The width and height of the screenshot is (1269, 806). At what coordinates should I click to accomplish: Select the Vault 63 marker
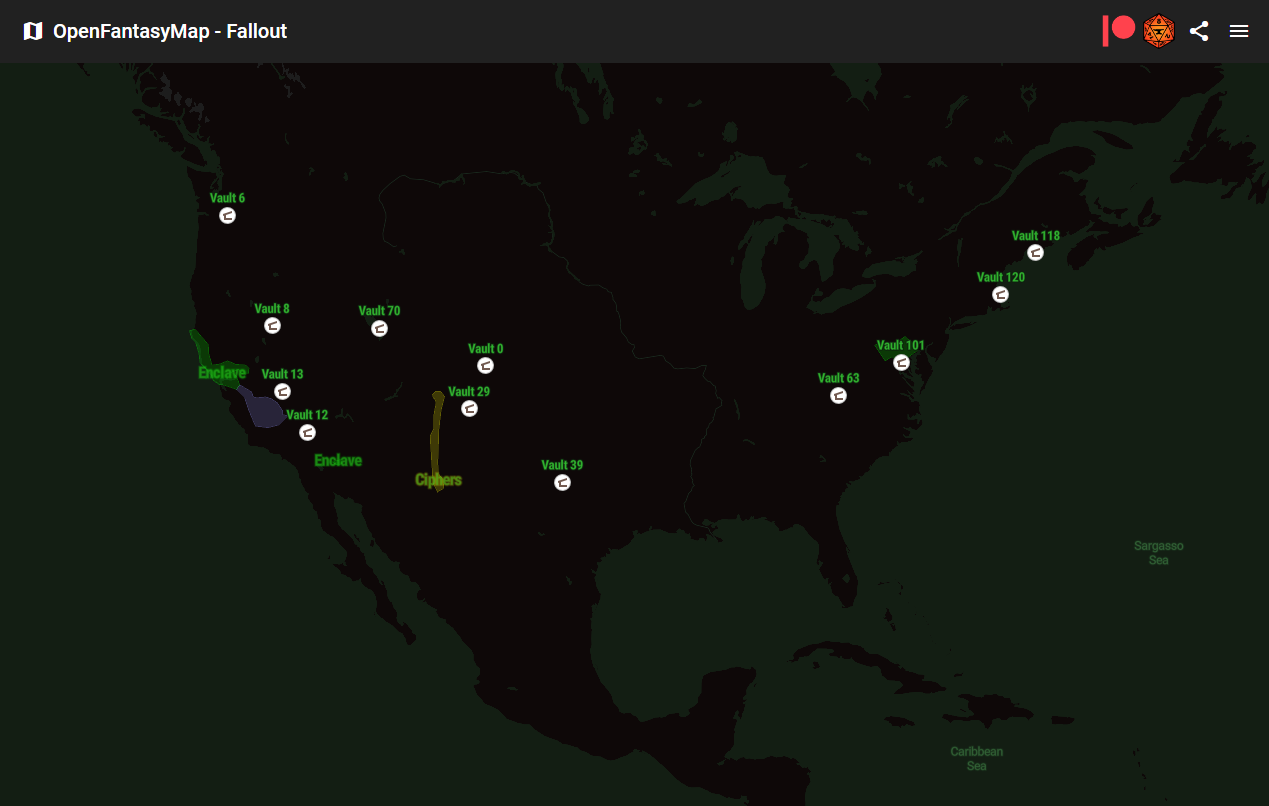(x=839, y=395)
